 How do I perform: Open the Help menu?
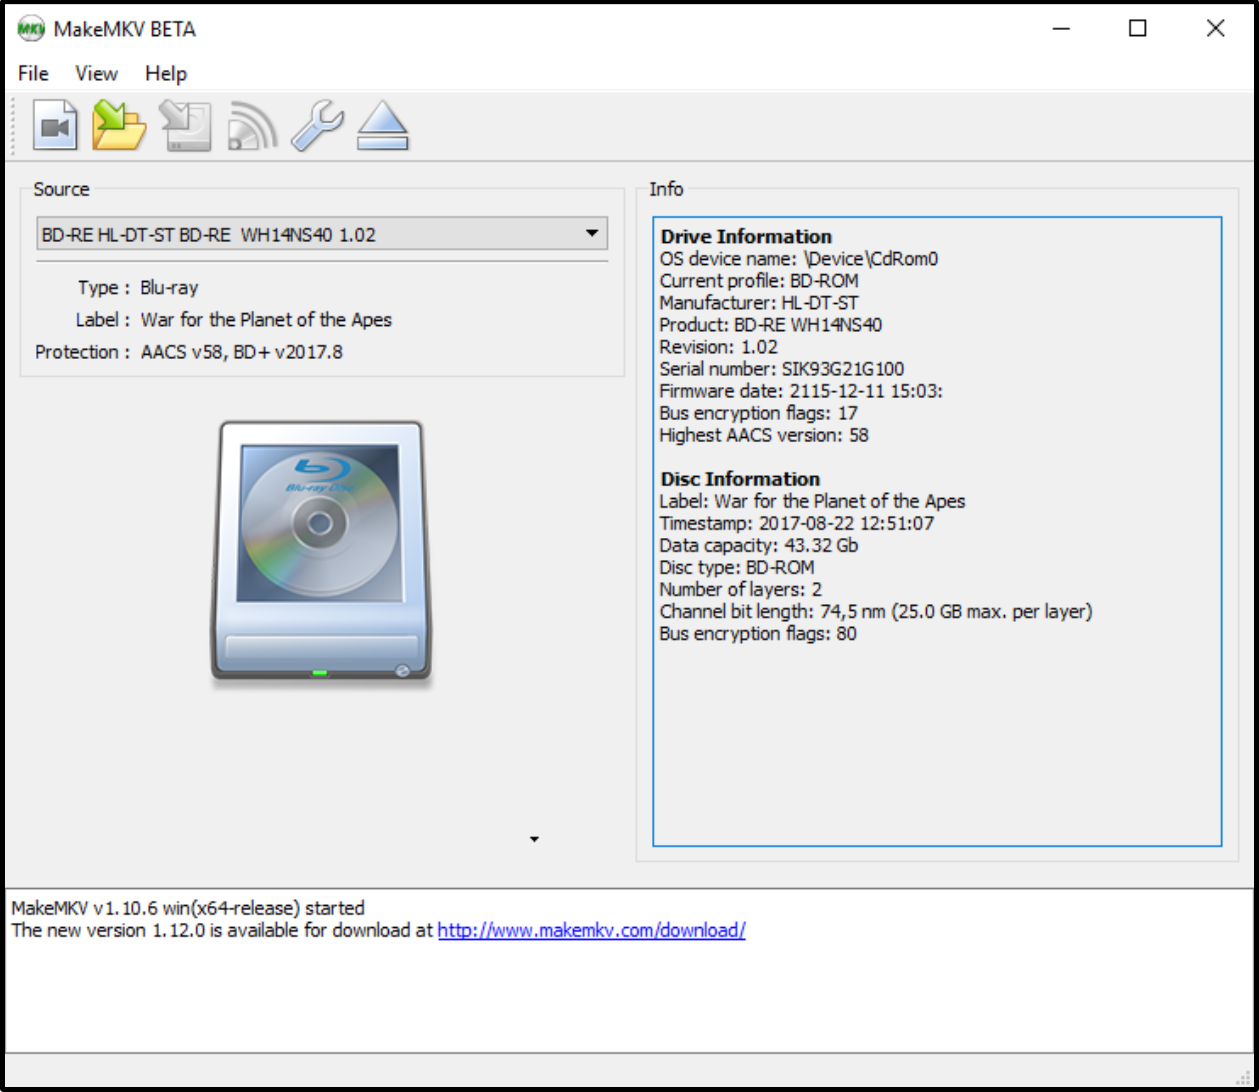point(166,74)
